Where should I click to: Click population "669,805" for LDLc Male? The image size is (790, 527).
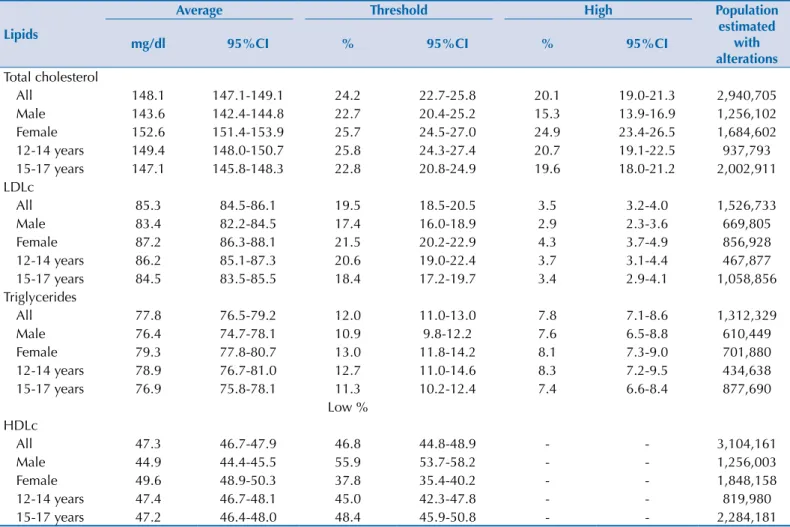click(747, 224)
